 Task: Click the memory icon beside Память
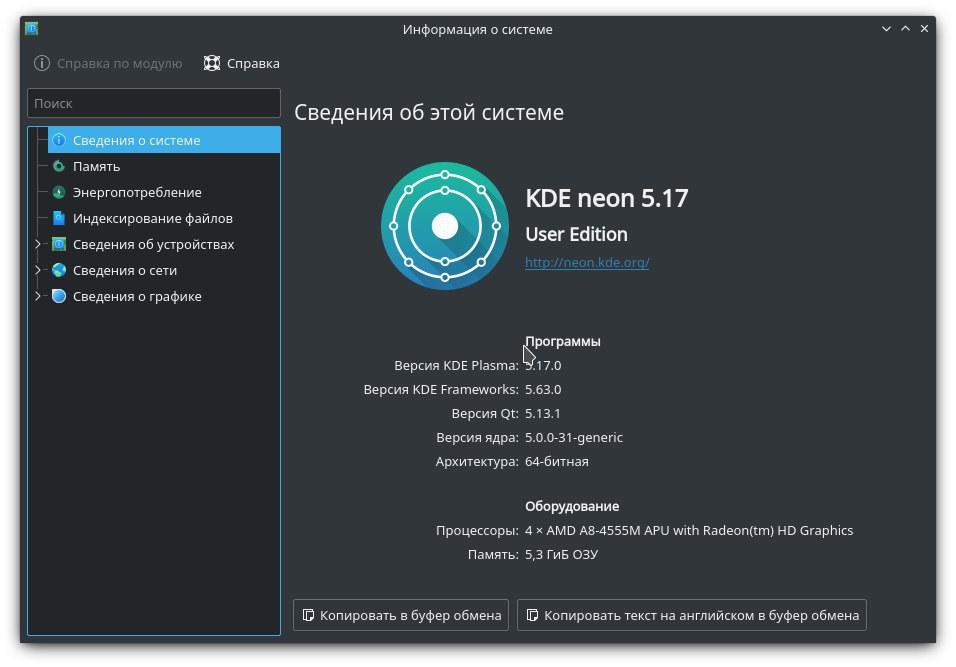click(59, 166)
